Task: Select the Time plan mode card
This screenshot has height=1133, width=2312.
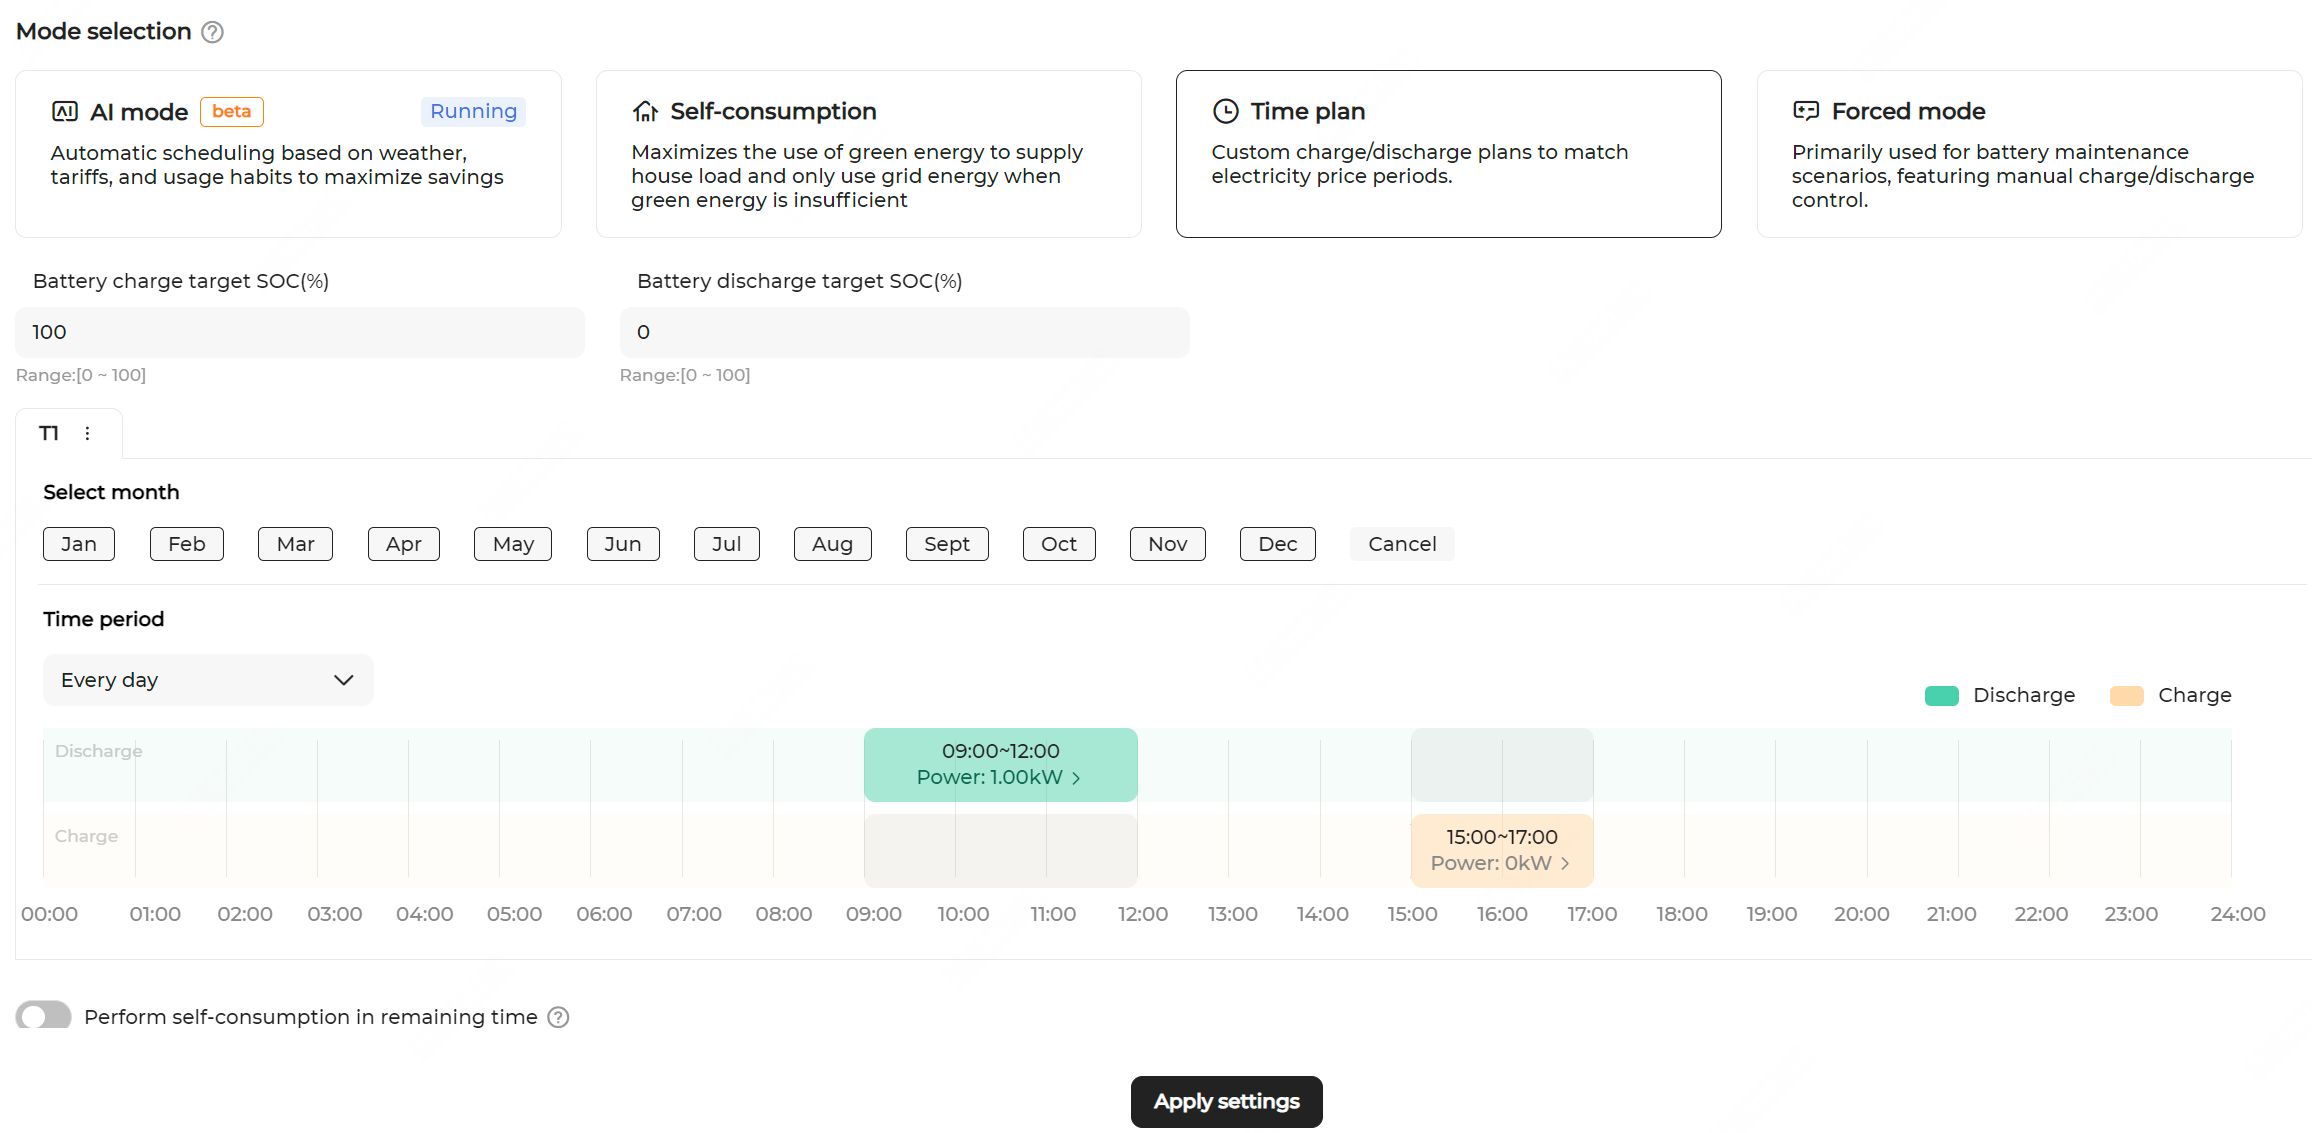Action: coord(1448,154)
